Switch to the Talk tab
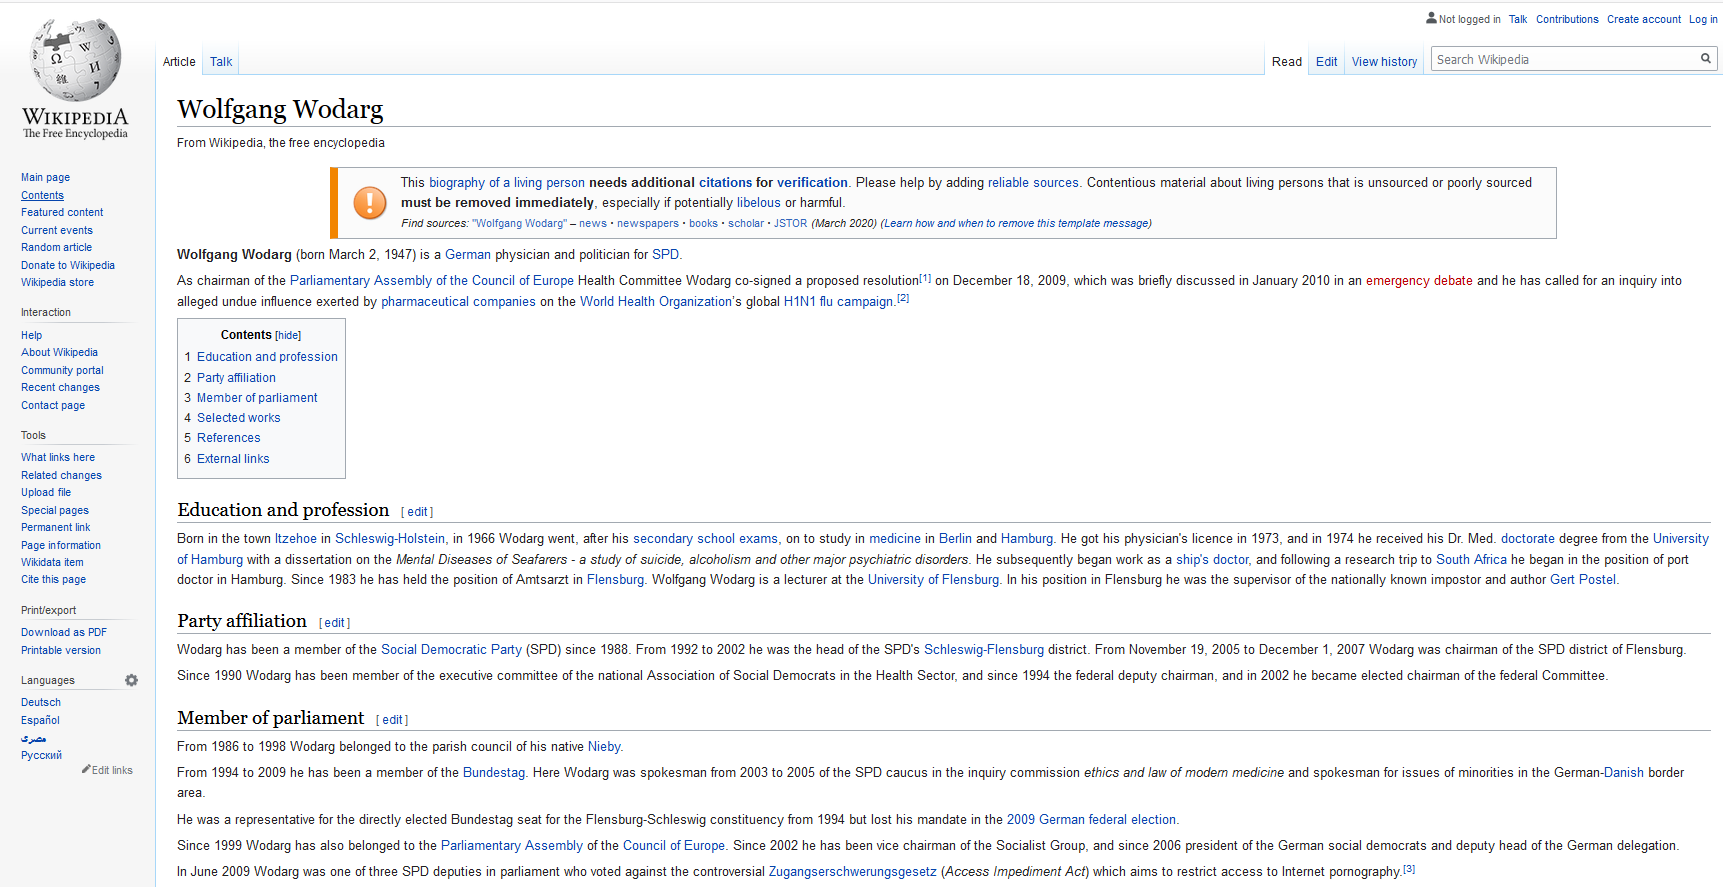 click(221, 62)
